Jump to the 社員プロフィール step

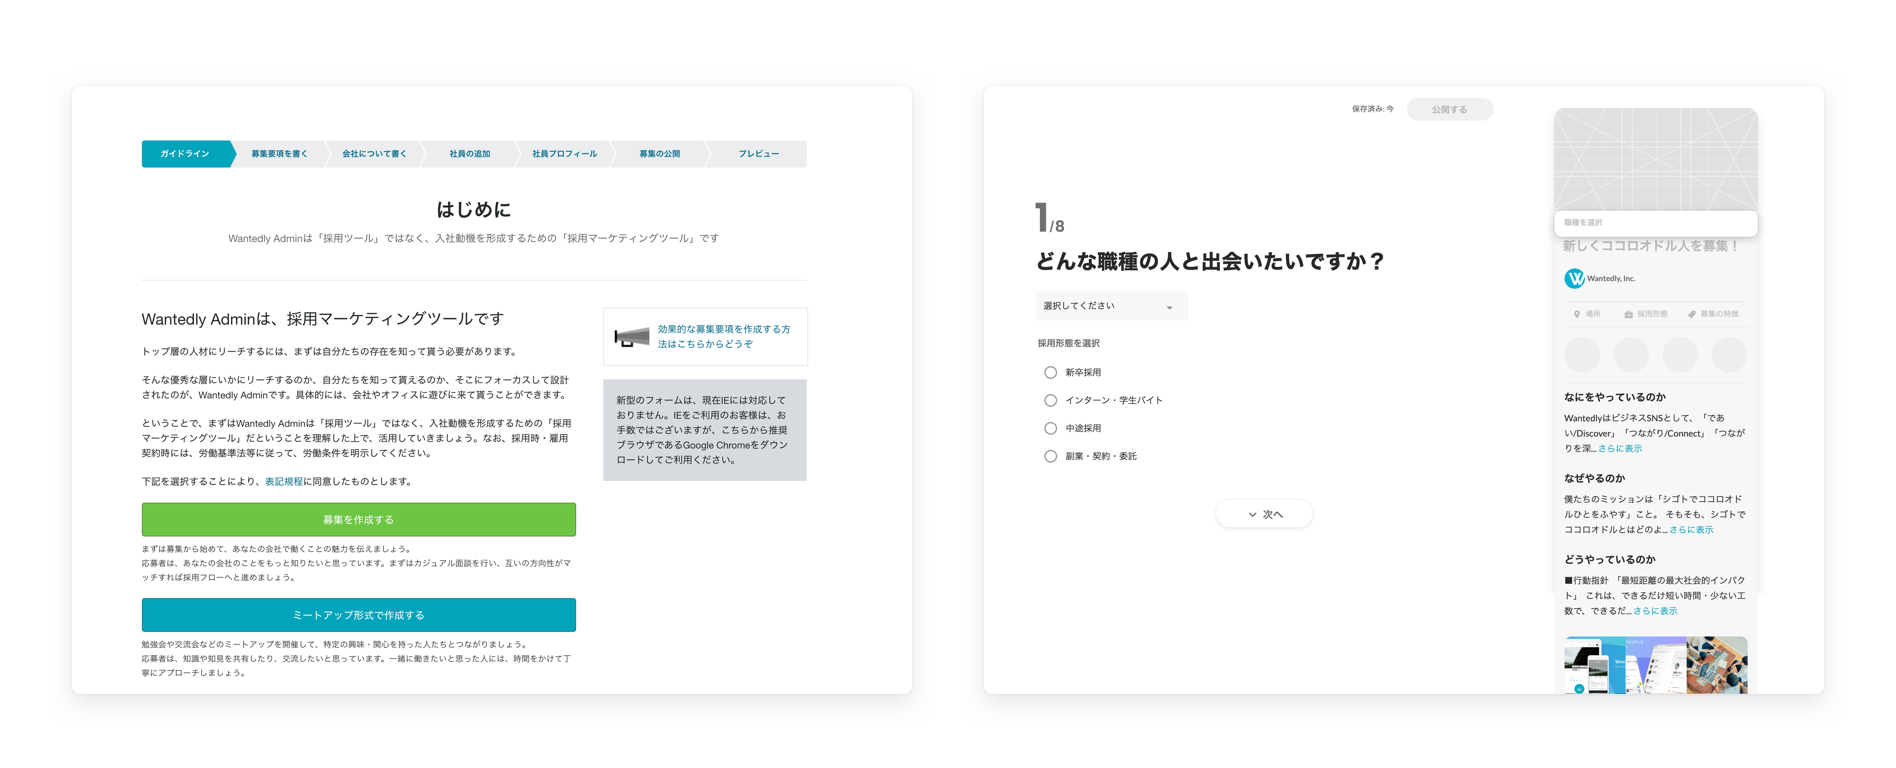pyautogui.click(x=565, y=154)
